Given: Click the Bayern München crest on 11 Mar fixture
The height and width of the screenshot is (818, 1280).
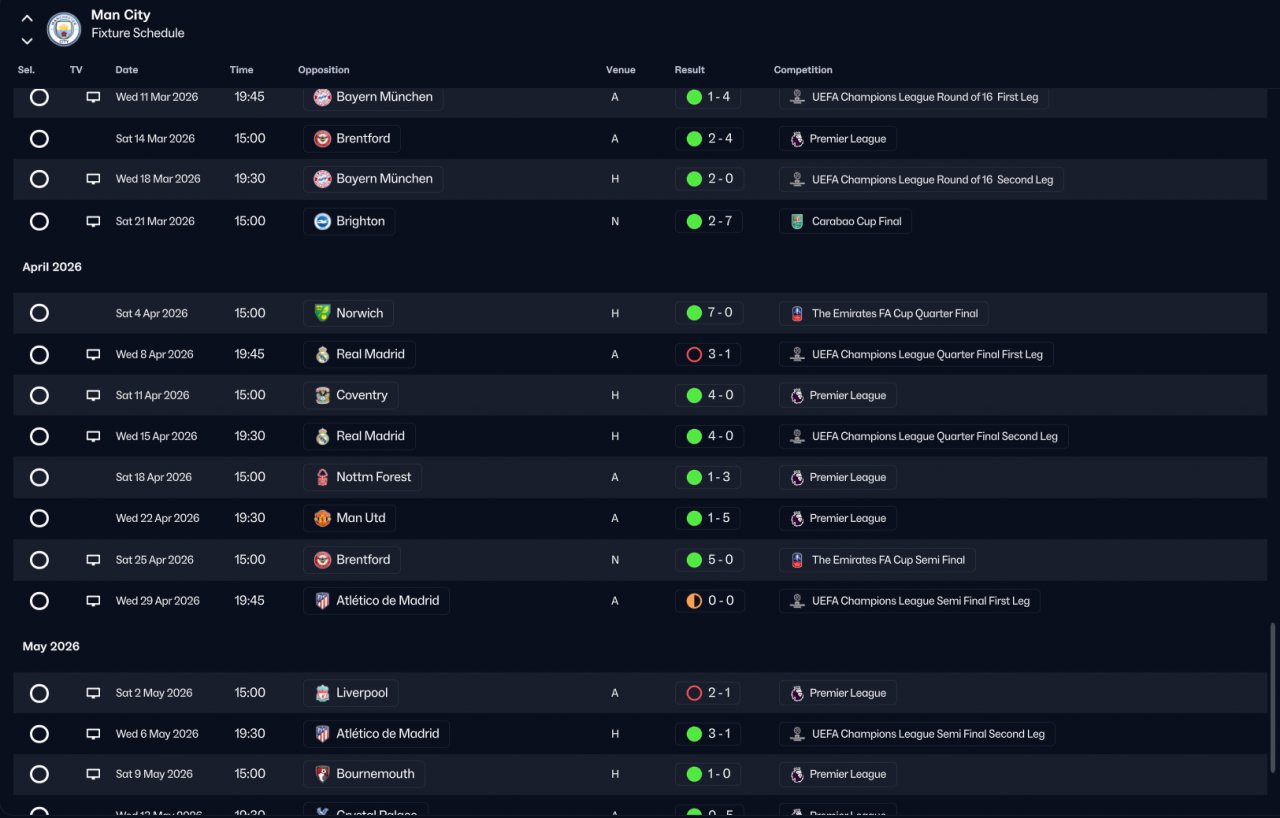Looking at the screenshot, I should (322, 97).
